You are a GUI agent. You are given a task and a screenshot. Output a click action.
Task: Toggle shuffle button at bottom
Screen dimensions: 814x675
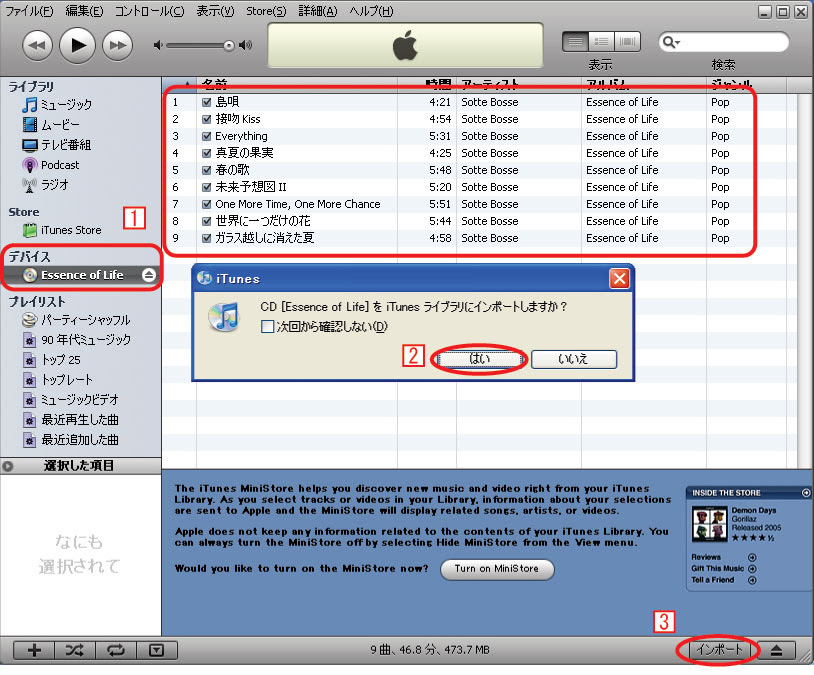click(x=75, y=650)
